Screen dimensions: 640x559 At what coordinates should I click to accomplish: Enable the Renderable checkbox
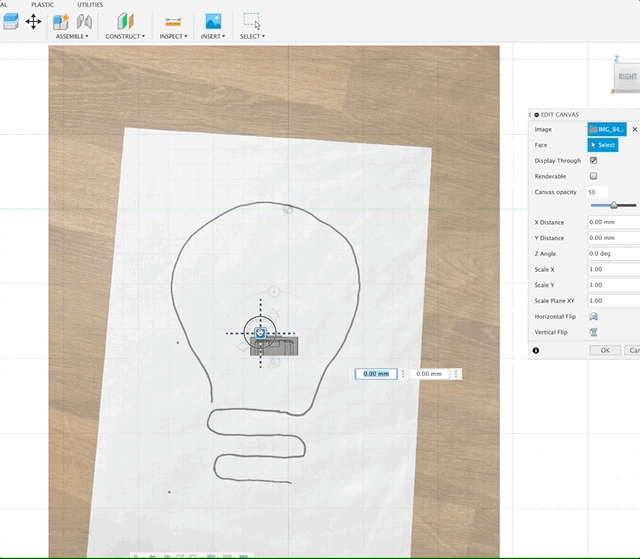593,176
